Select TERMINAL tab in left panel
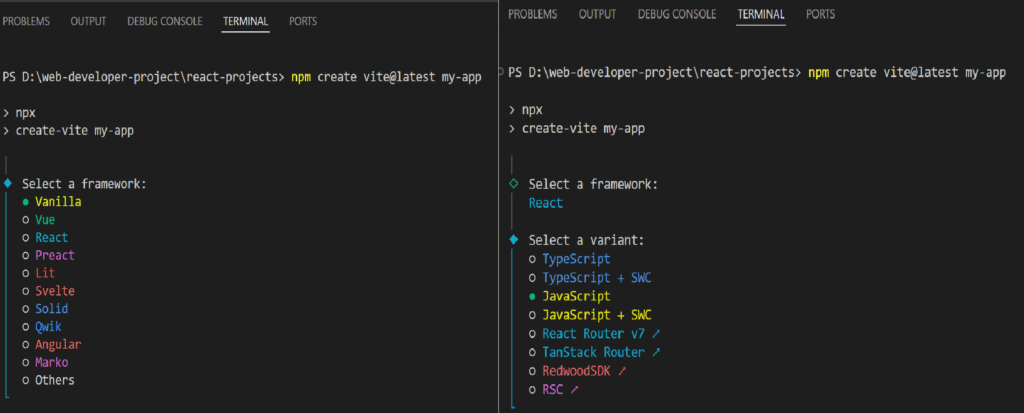 (246, 22)
